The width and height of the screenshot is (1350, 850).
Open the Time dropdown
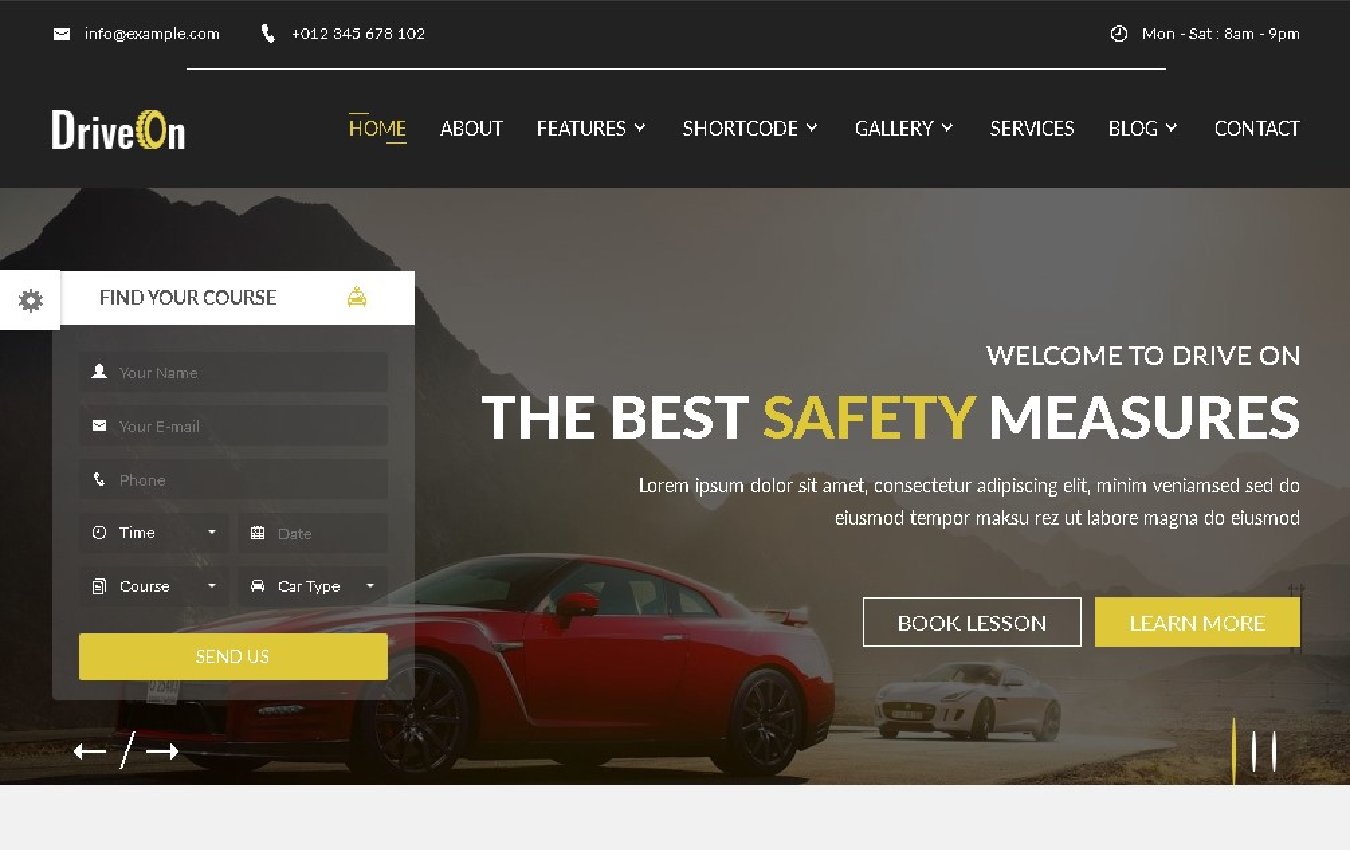(154, 533)
